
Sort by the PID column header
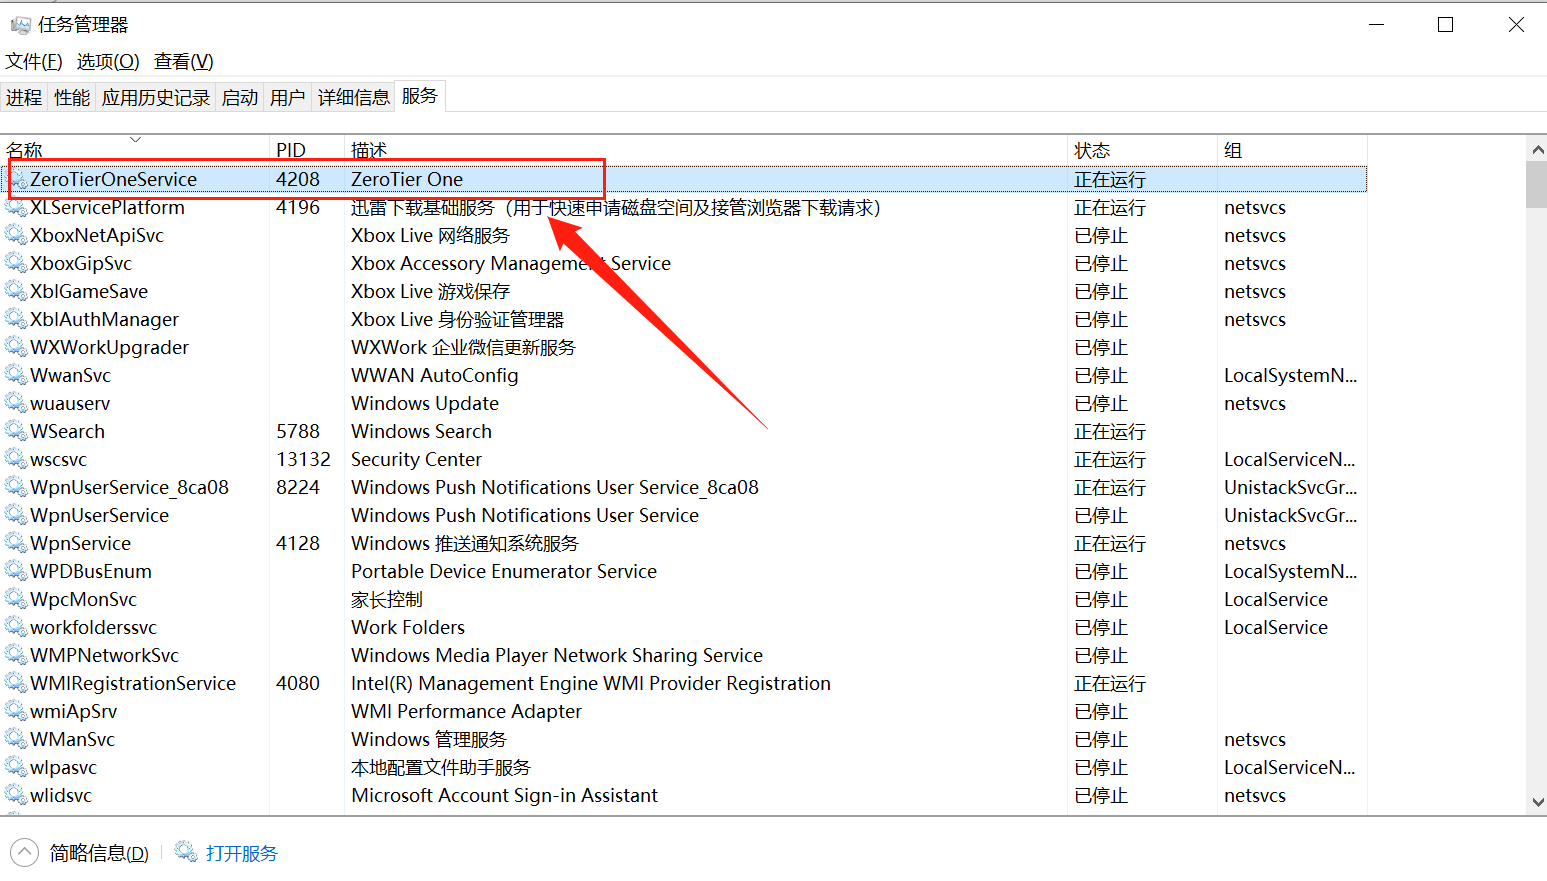(290, 150)
